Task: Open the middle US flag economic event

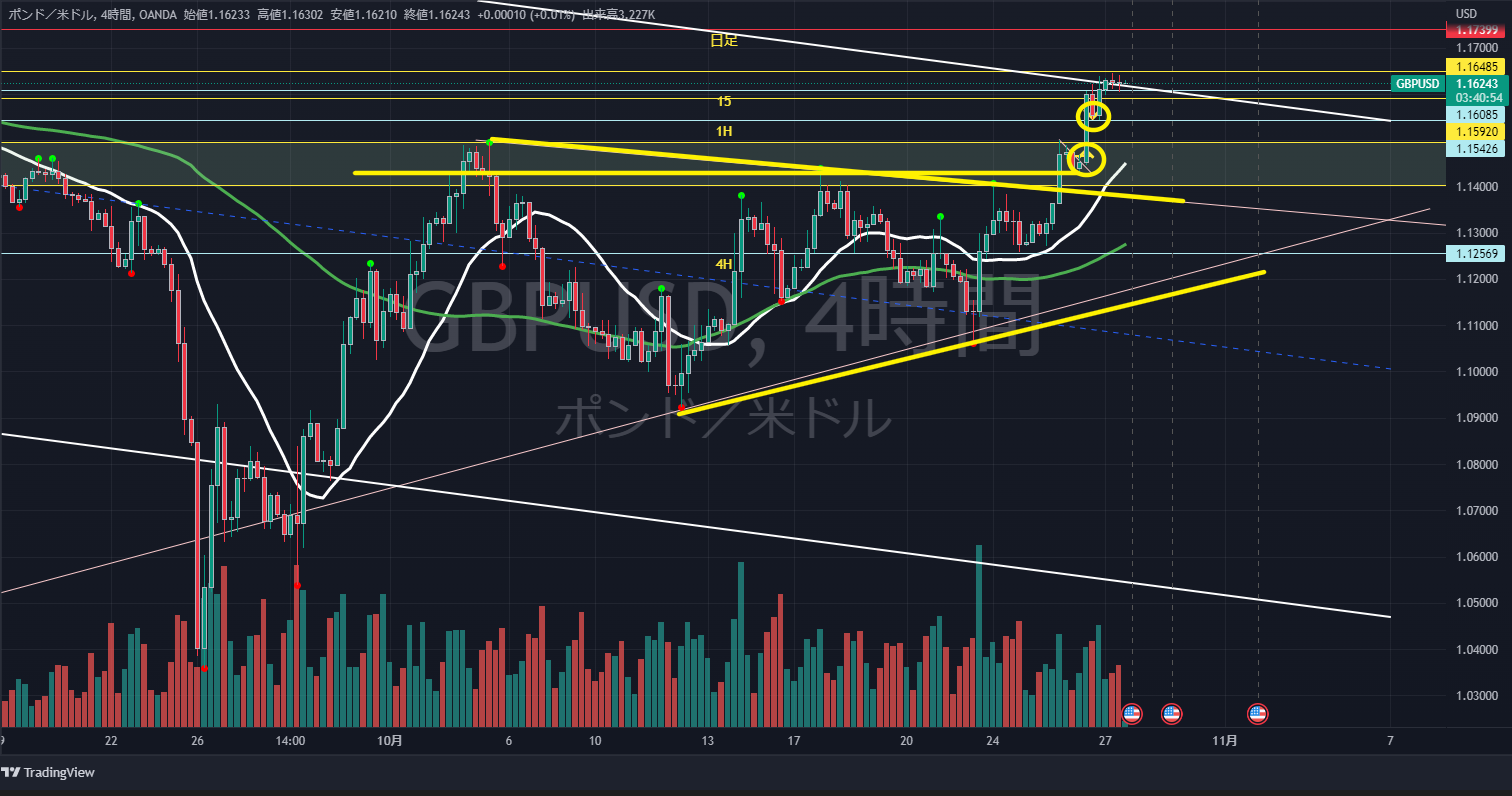Action: (x=1171, y=714)
